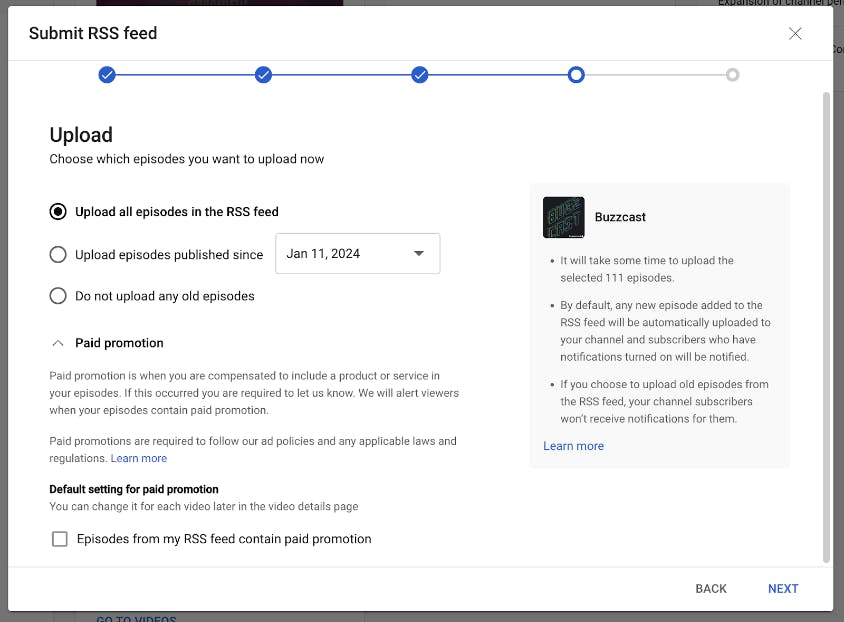The image size is (844, 622).
Task: Click the Paid promotion section chevron
Action: click(58, 342)
